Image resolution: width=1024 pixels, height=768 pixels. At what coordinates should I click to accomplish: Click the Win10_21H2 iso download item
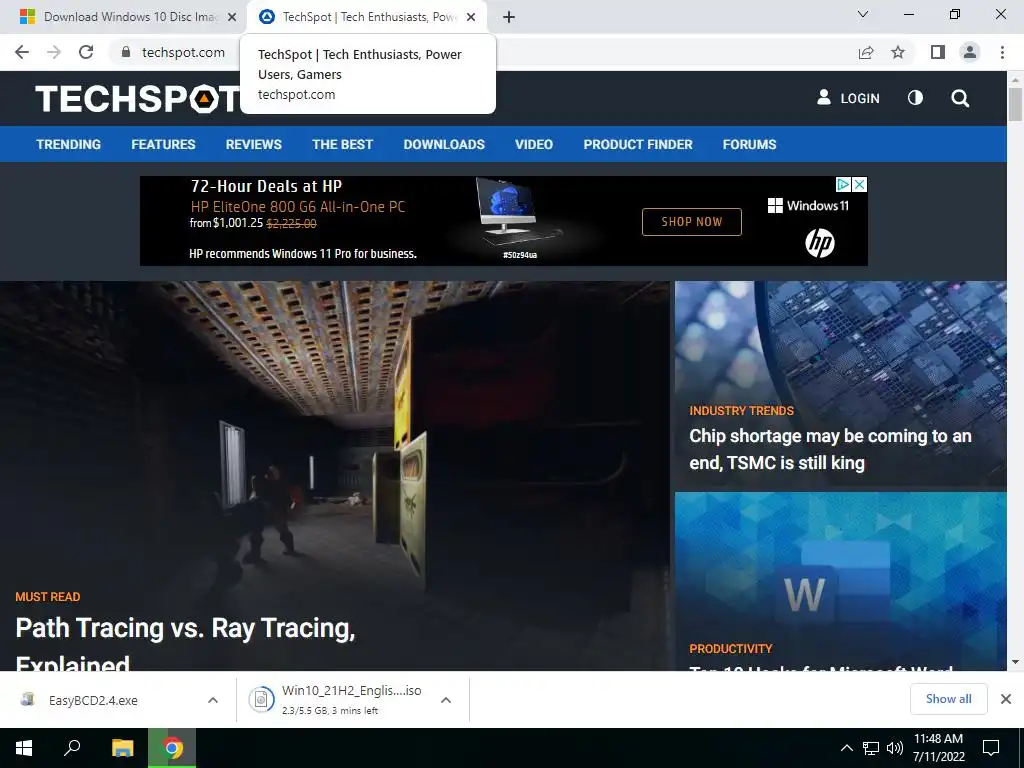click(351, 699)
